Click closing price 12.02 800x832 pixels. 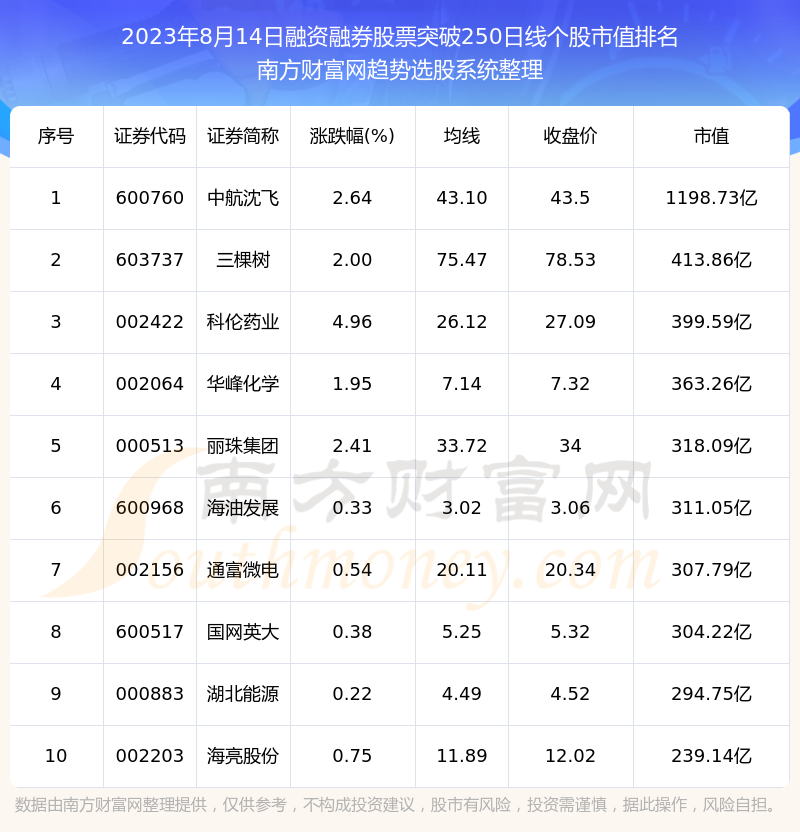click(570, 756)
